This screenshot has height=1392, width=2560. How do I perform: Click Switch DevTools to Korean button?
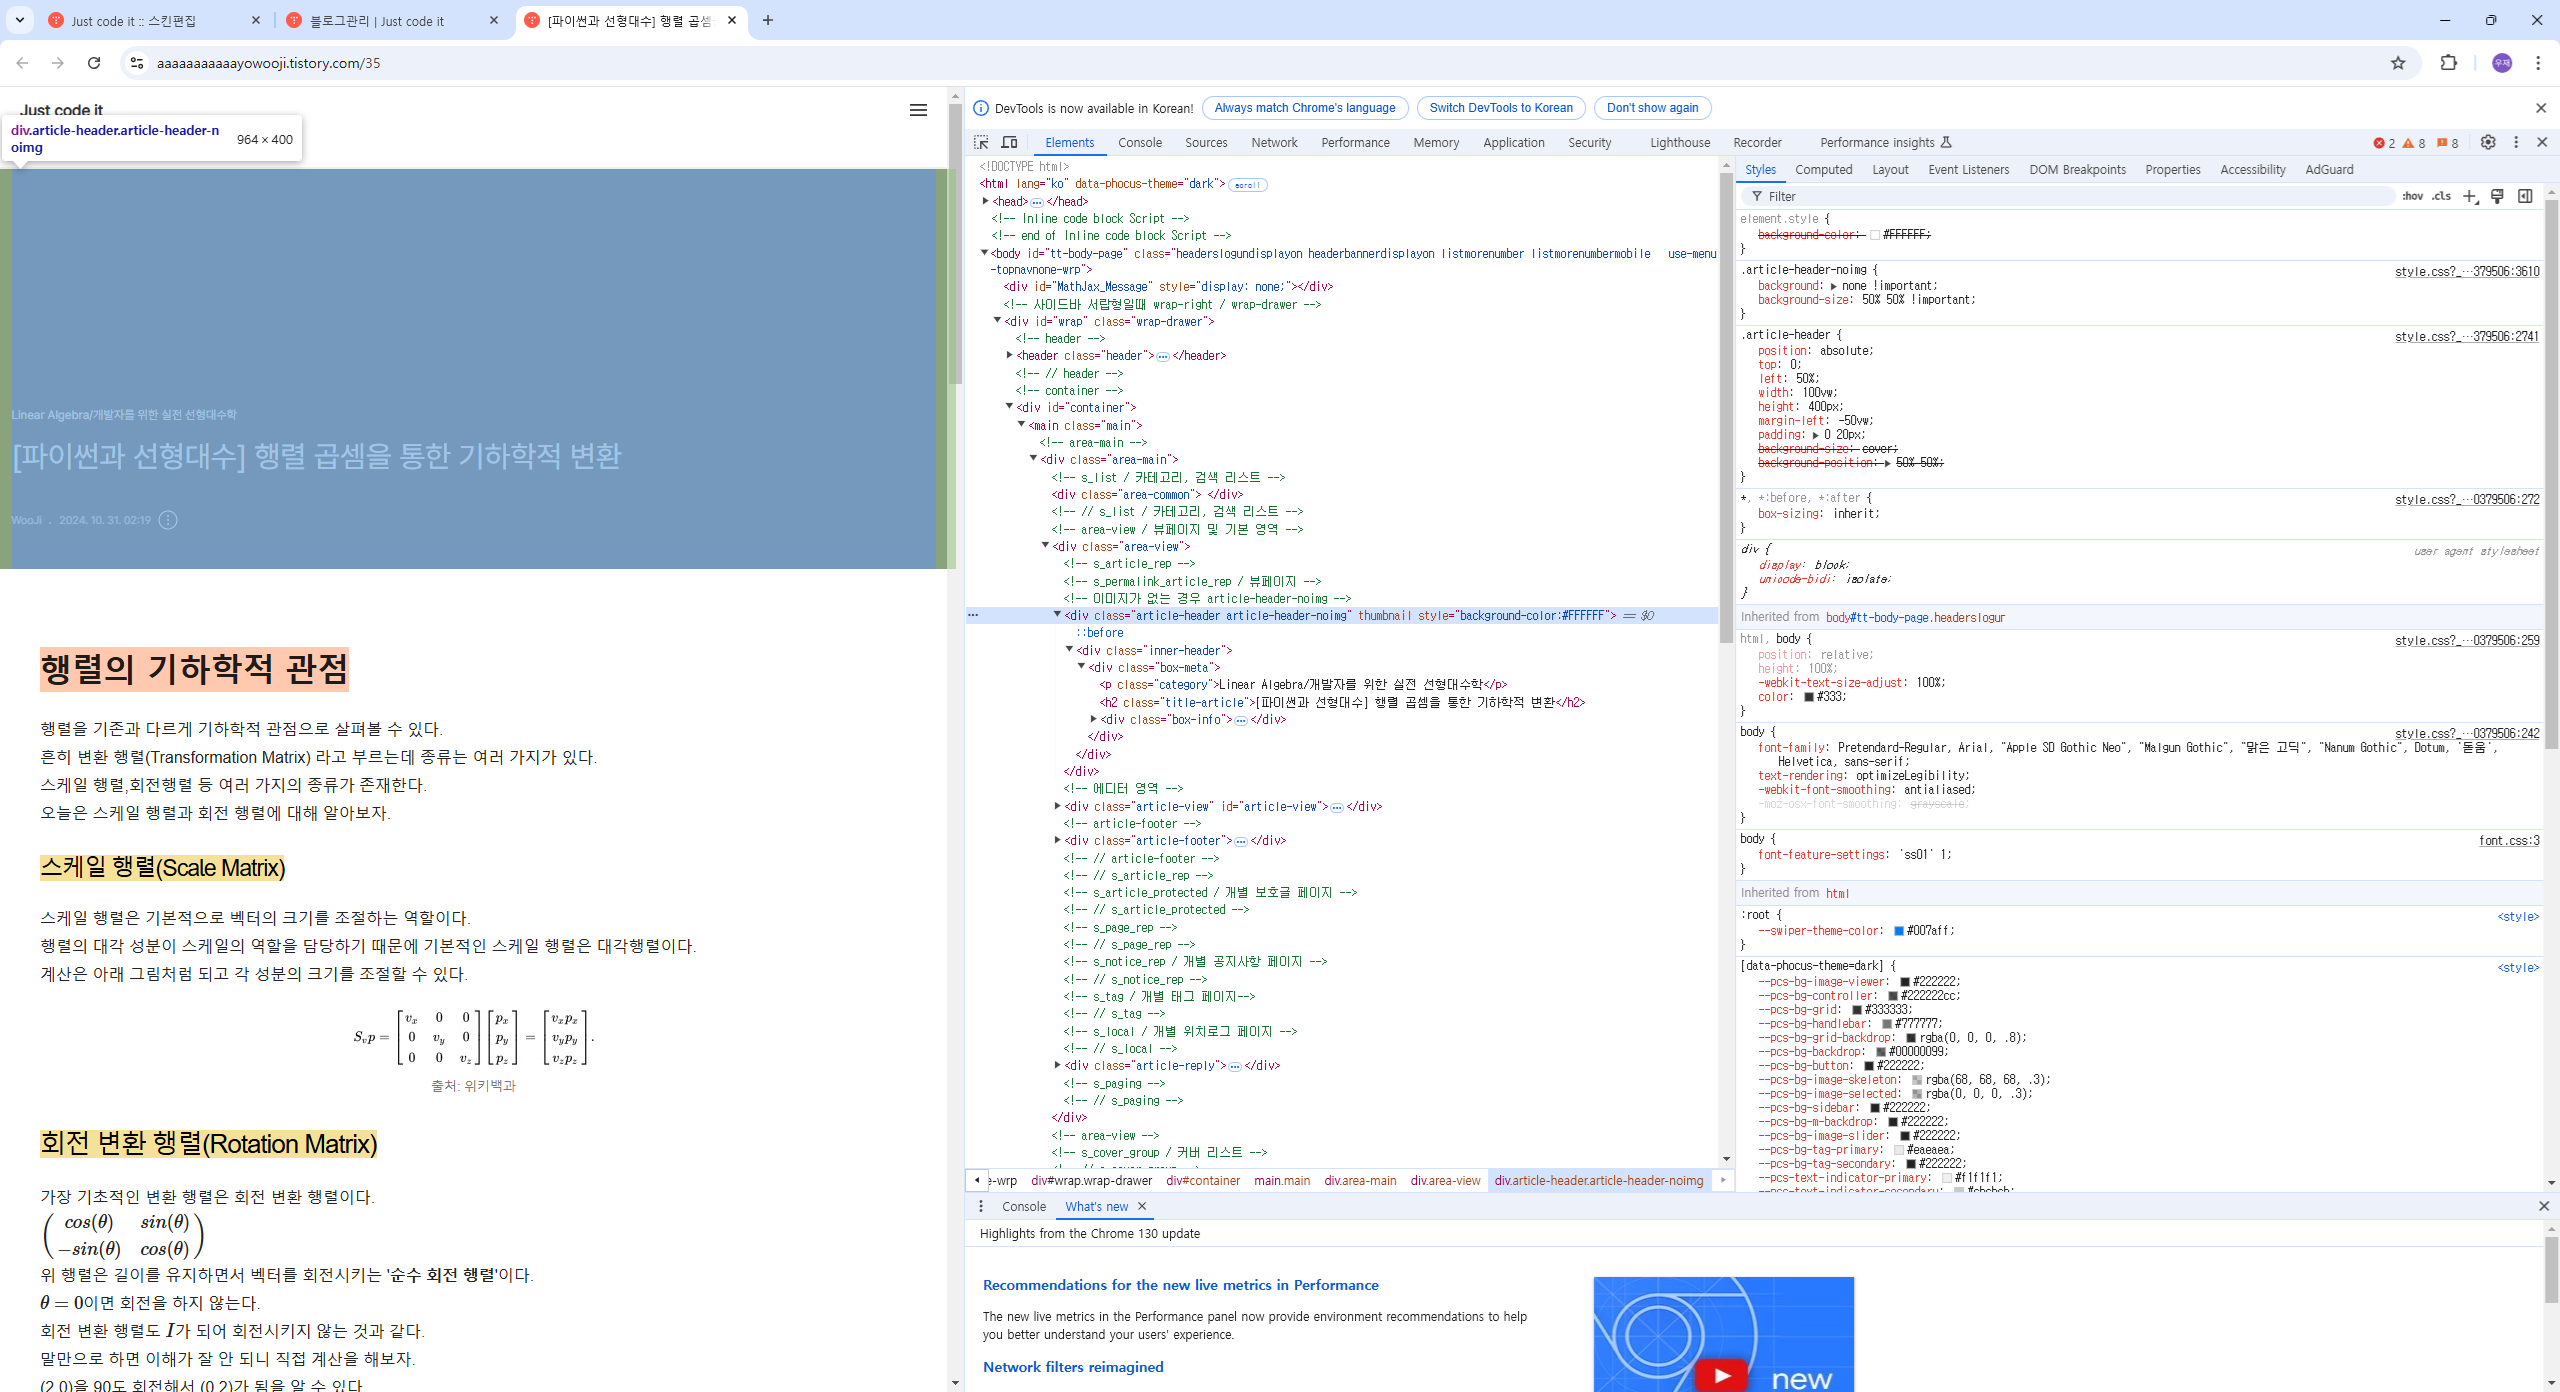tap(1500, 108)
